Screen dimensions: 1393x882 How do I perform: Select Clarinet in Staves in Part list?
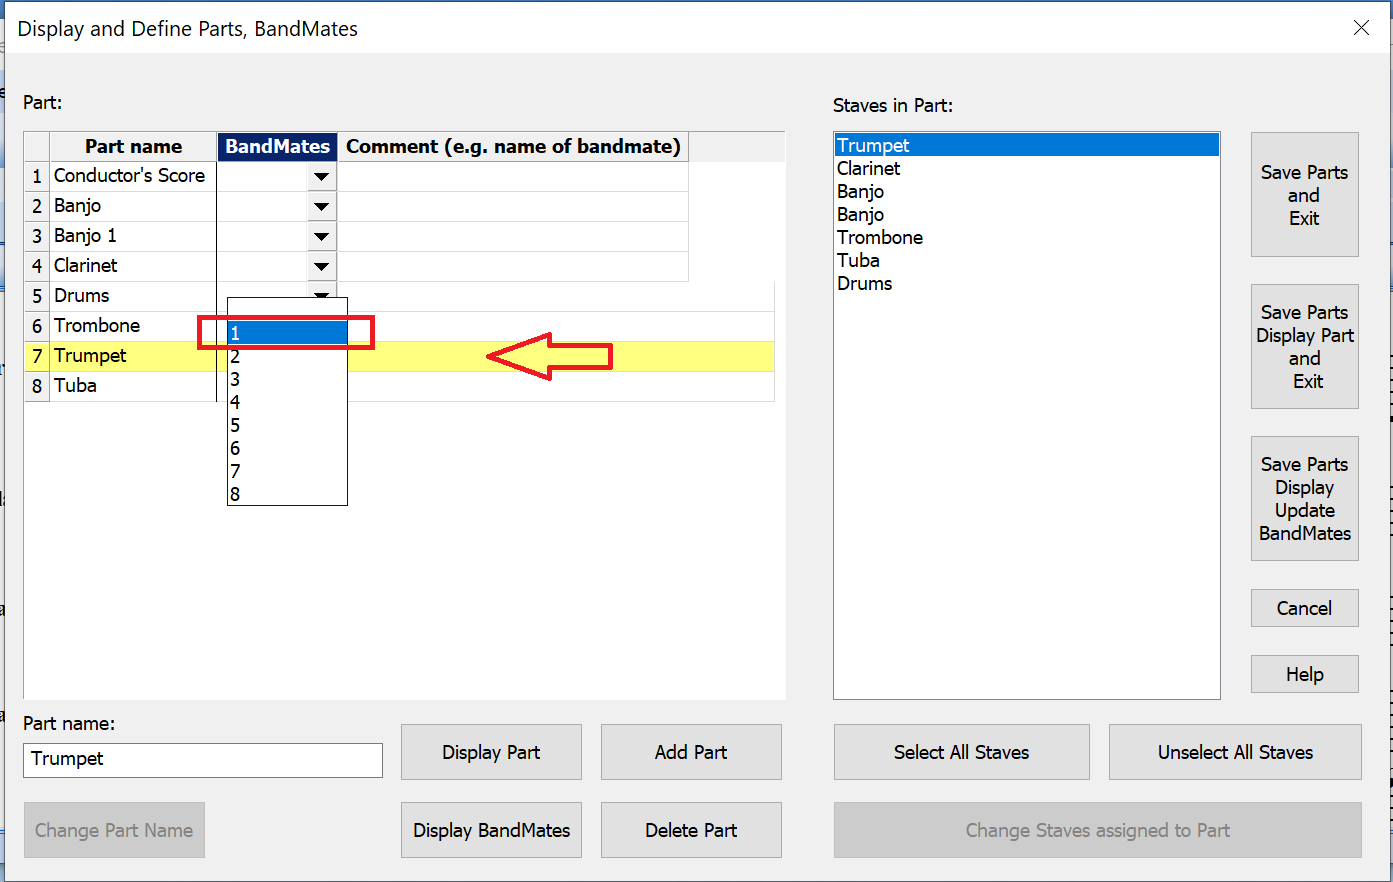868,169
